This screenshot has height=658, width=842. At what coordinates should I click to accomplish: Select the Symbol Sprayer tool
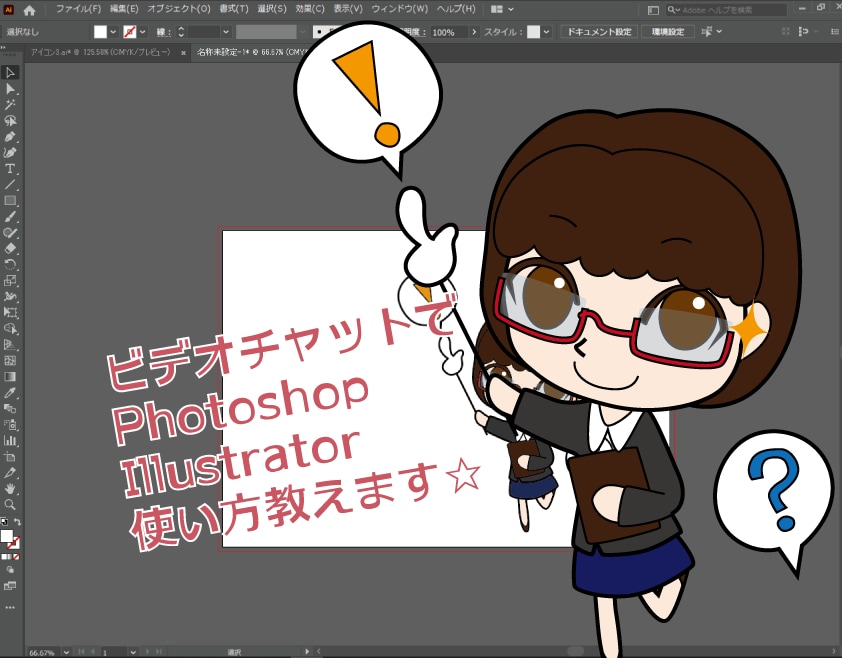(10, 425)
